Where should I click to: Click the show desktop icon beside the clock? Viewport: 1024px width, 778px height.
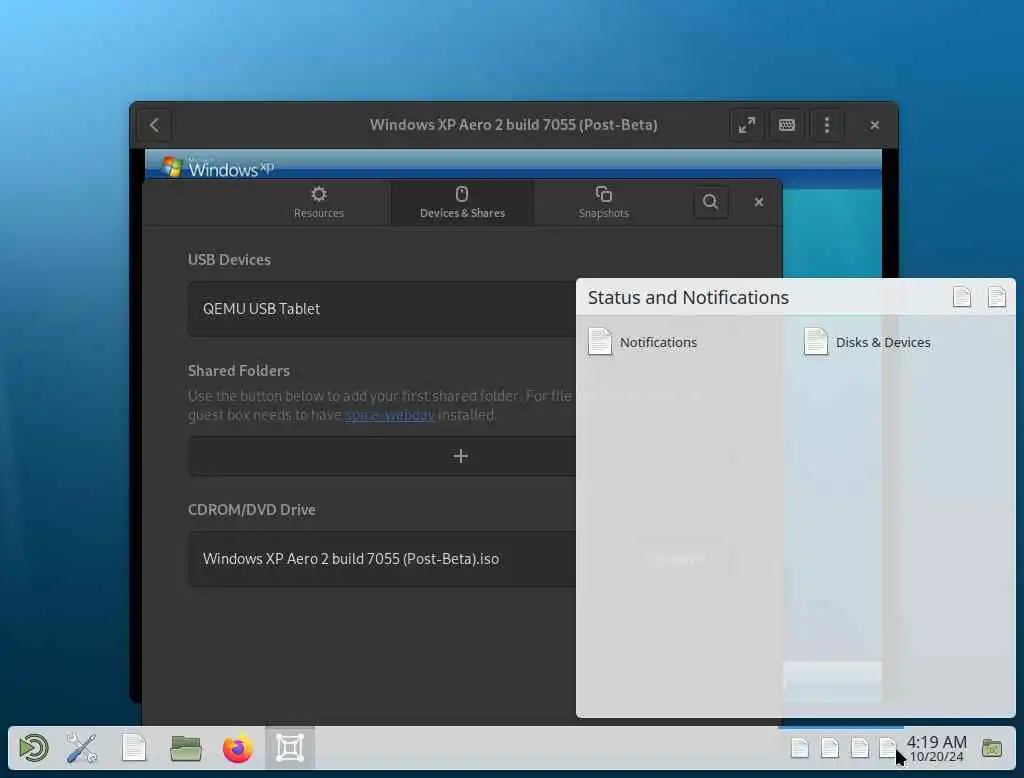point(992,749)
